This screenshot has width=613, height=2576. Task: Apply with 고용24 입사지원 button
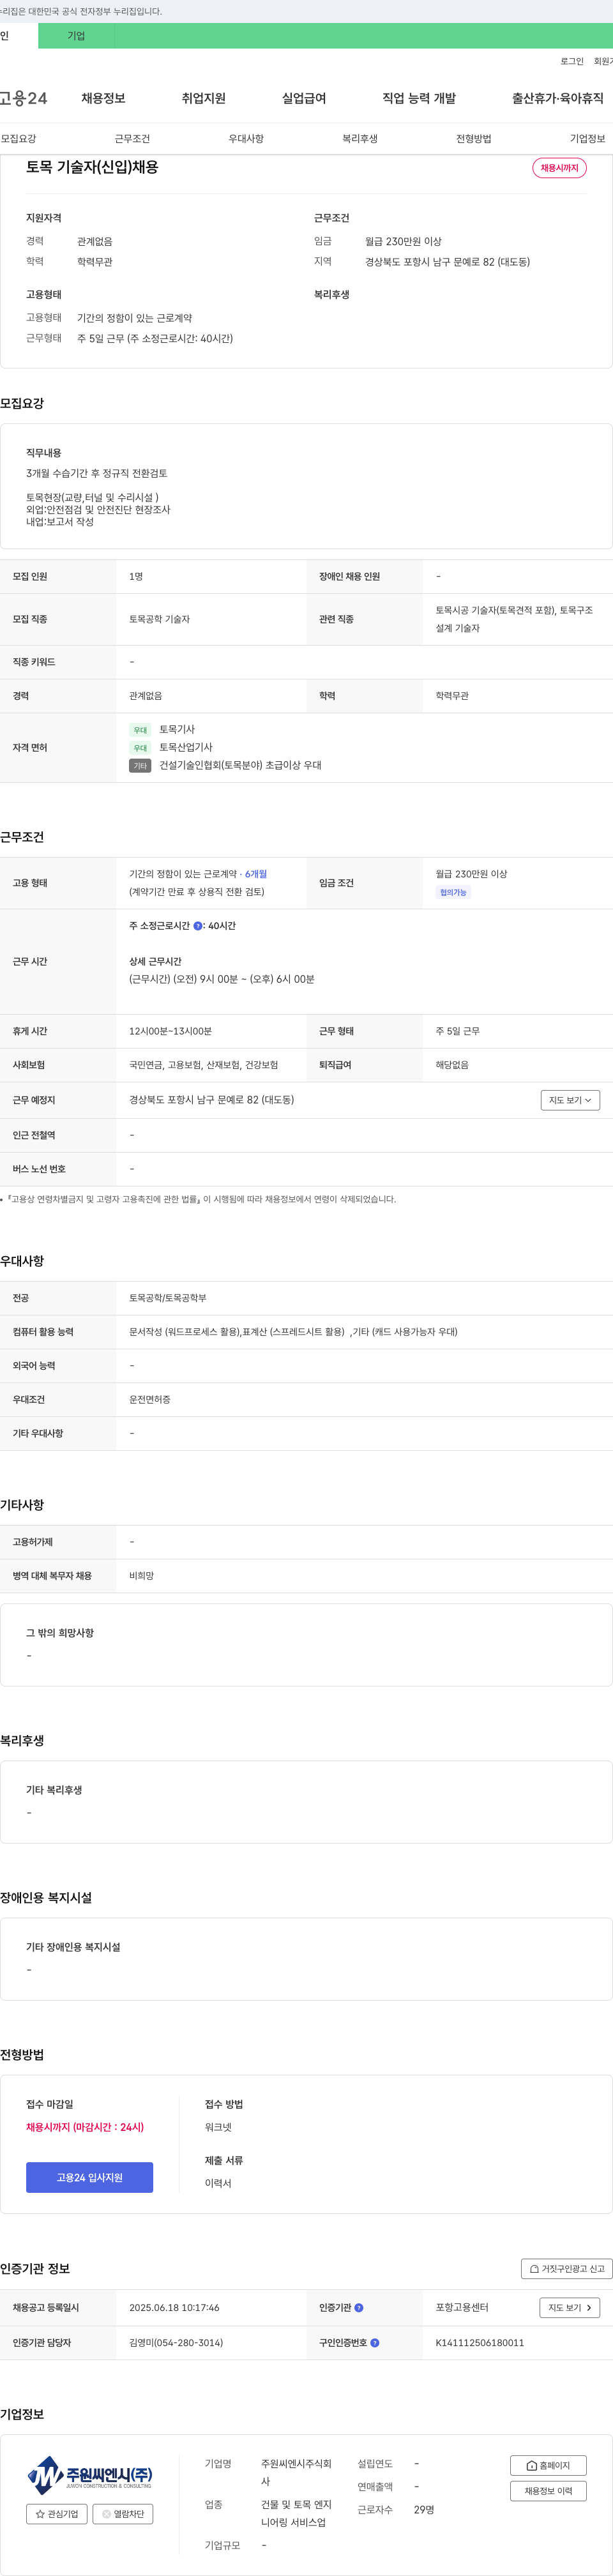point(89,2178)
